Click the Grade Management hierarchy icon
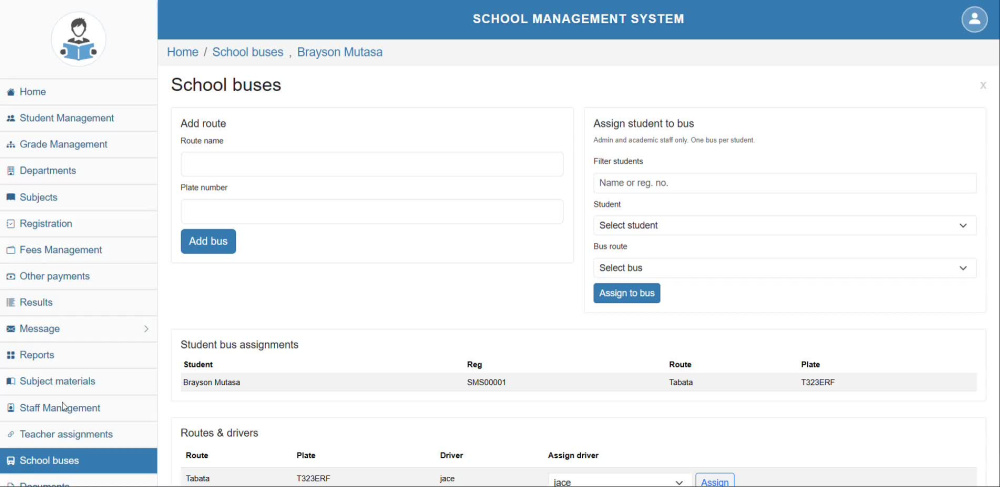The image size is (1000, 487). coord(10,145)
